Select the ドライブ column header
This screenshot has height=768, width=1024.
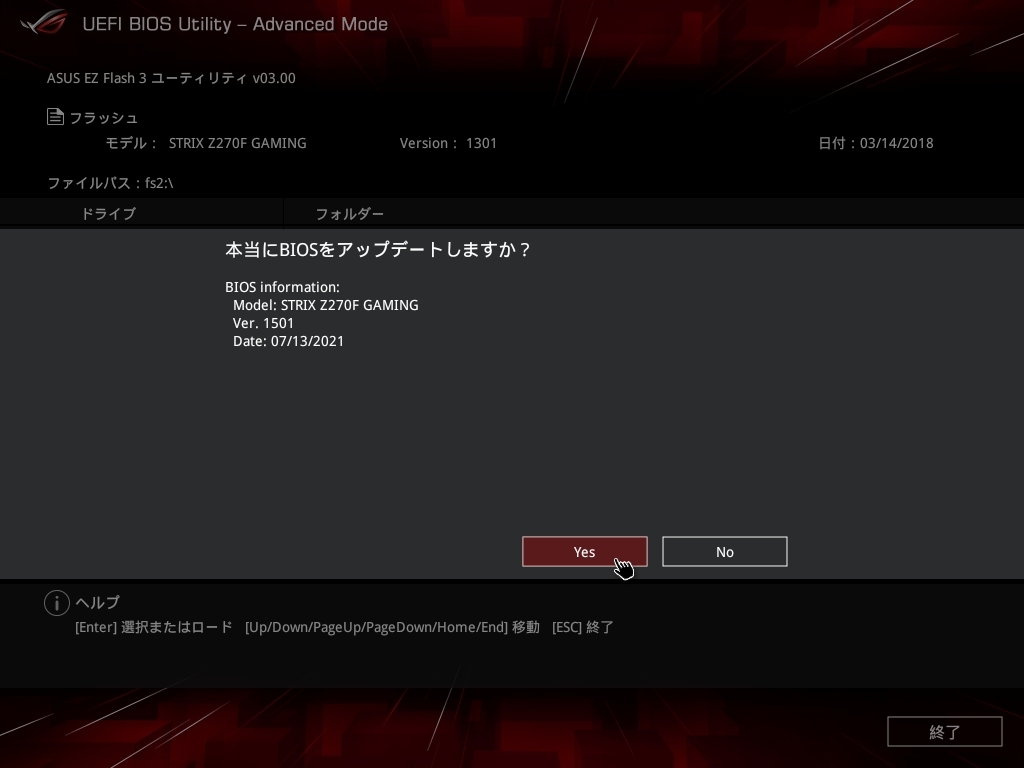[x=108, y=214]
